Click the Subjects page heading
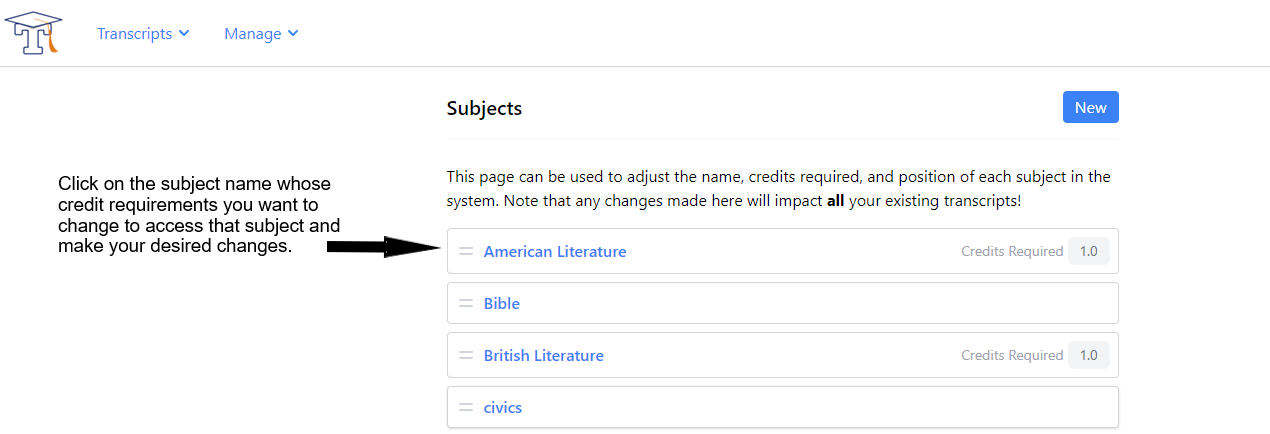 click(x=484, y=108)
